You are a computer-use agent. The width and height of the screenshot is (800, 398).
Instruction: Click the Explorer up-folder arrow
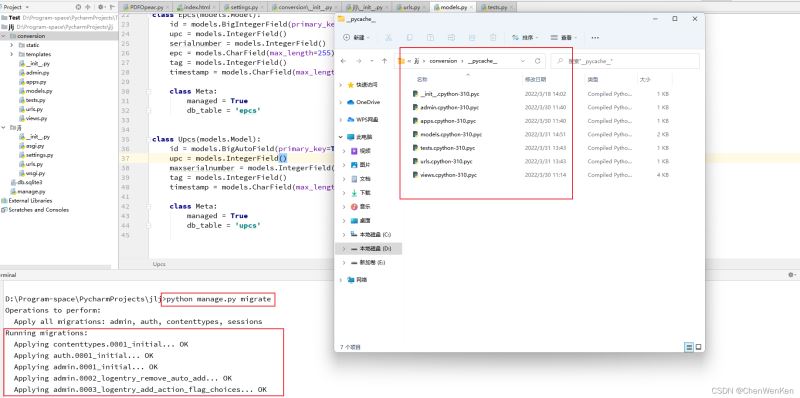pos(384,61)
